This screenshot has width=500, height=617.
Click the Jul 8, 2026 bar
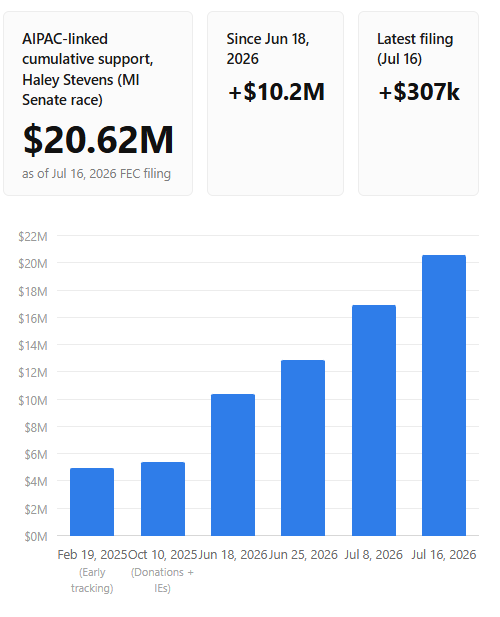[374, 420]
